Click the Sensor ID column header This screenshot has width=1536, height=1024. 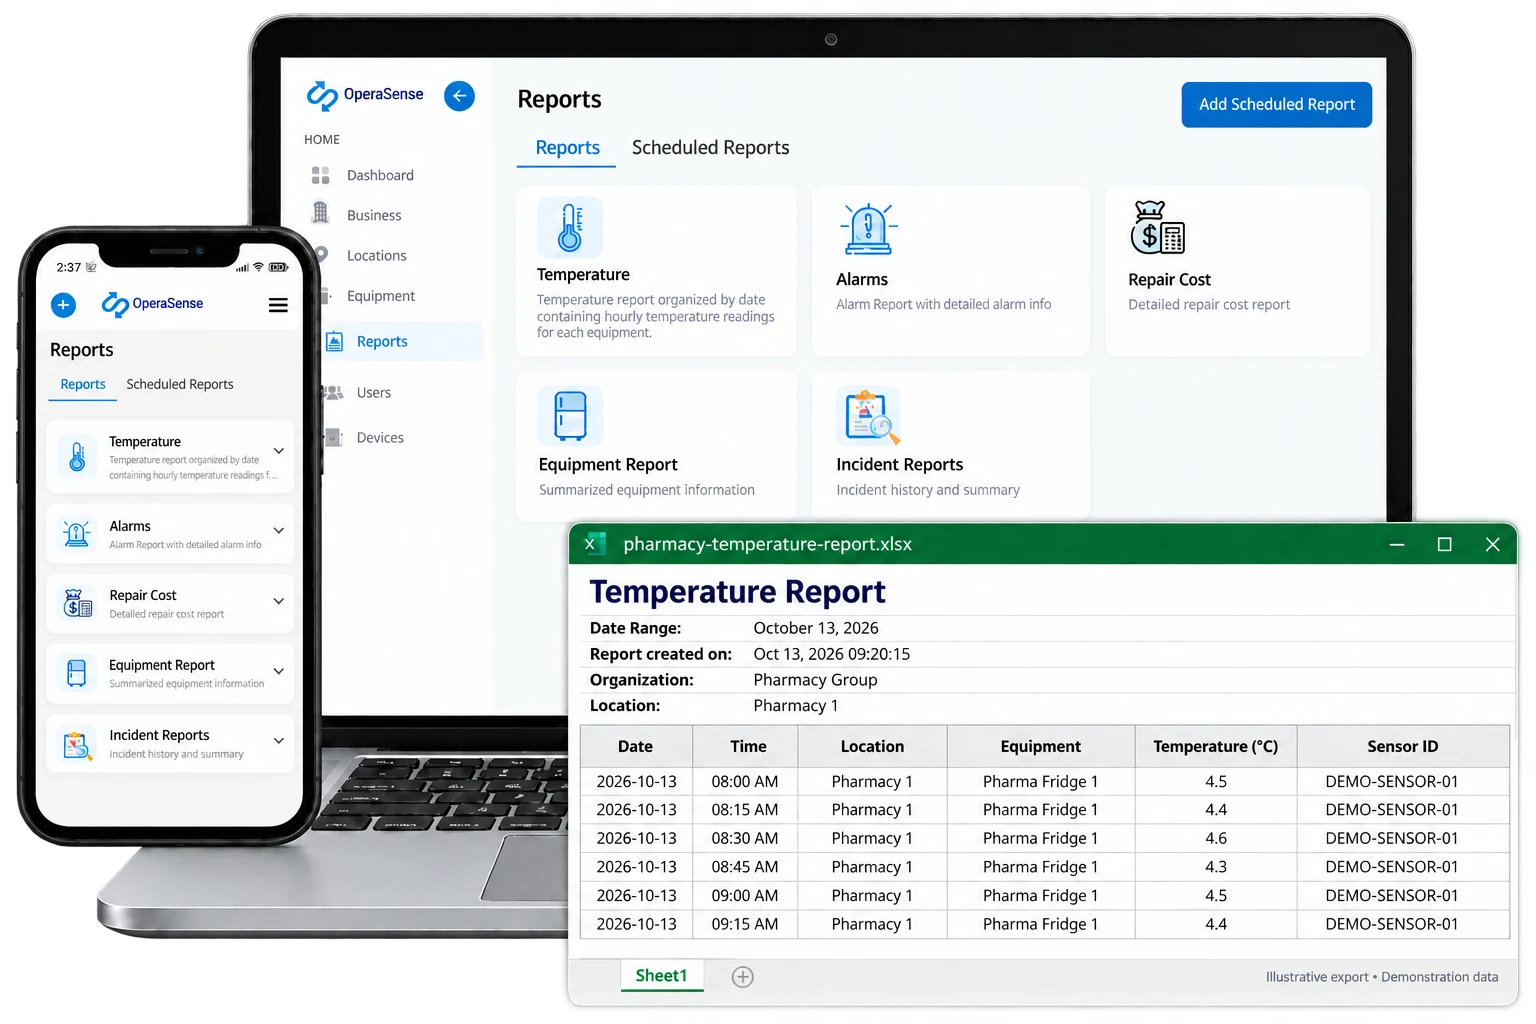(x=1402, y=746)
